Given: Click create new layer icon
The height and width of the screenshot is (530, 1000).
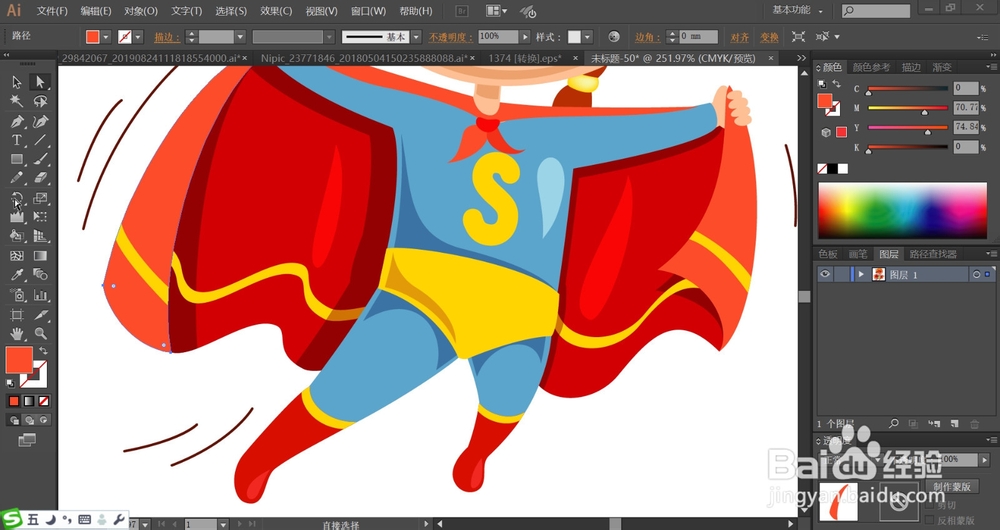Looking at the screenshot, I should [954, 423].
